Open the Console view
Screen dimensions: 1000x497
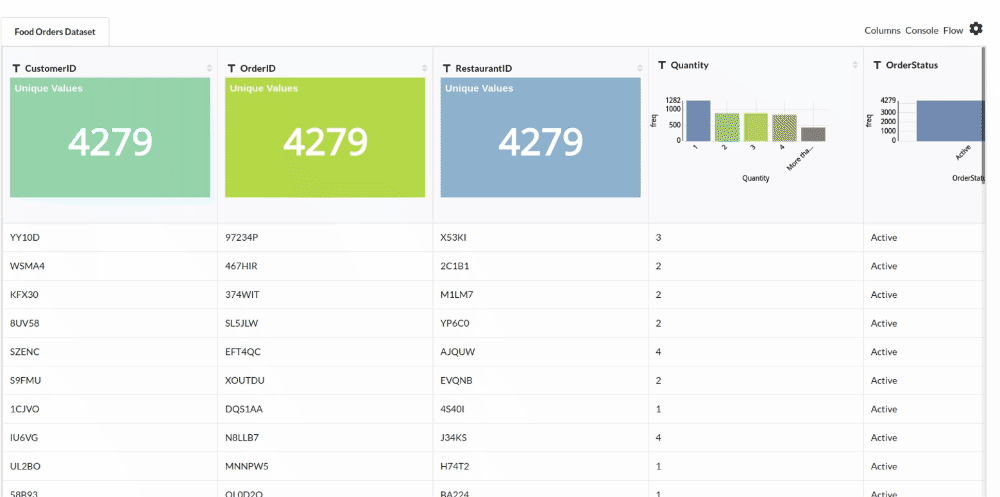tap(922, 31)
